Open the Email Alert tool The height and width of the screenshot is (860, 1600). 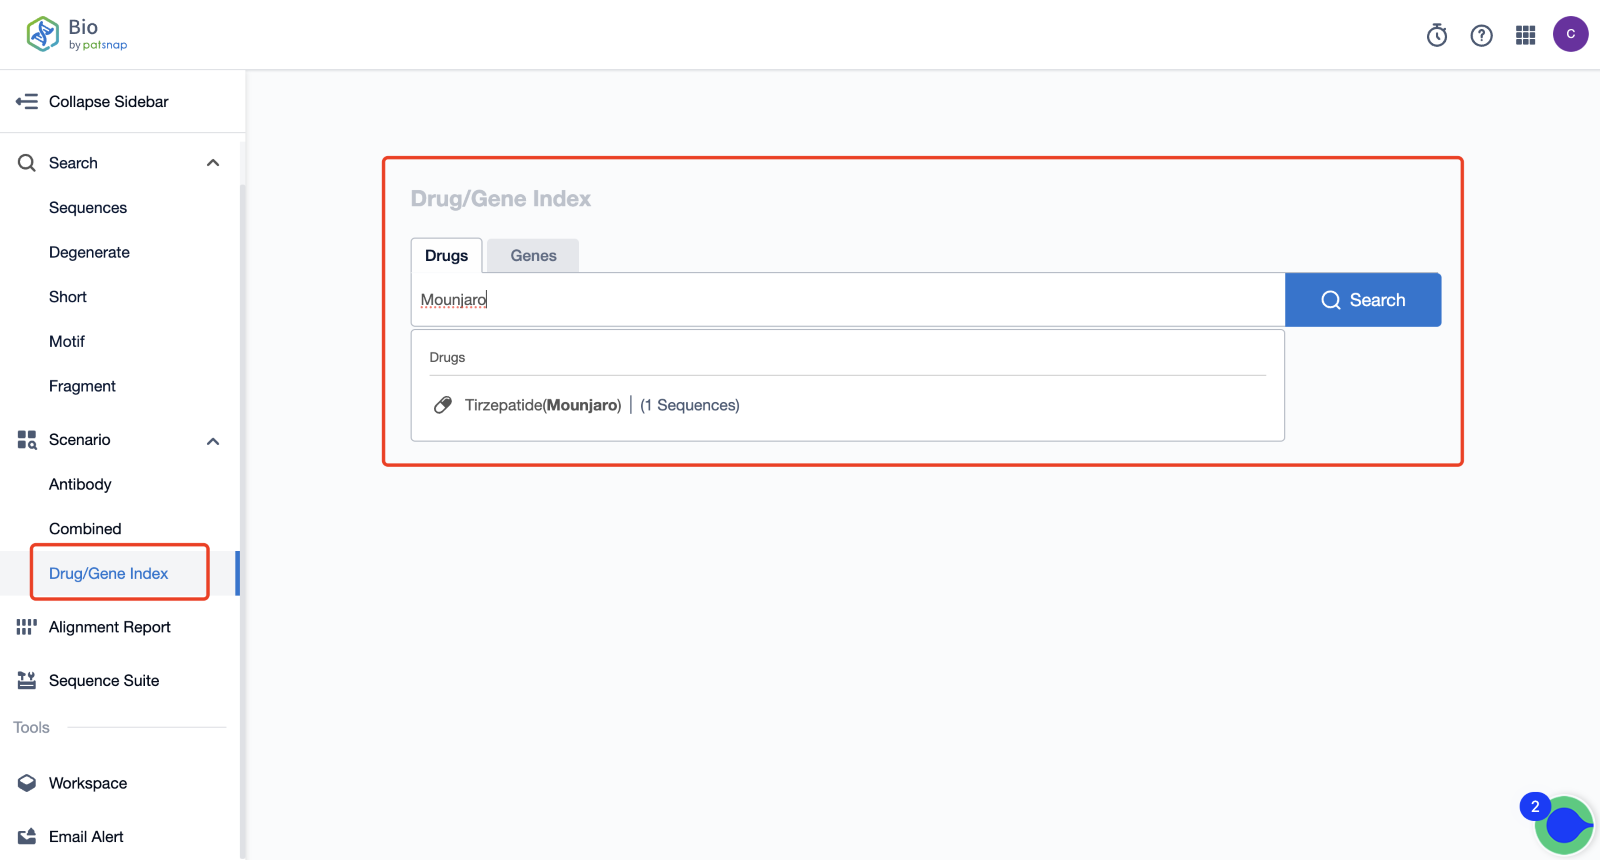tap(86, 837)
